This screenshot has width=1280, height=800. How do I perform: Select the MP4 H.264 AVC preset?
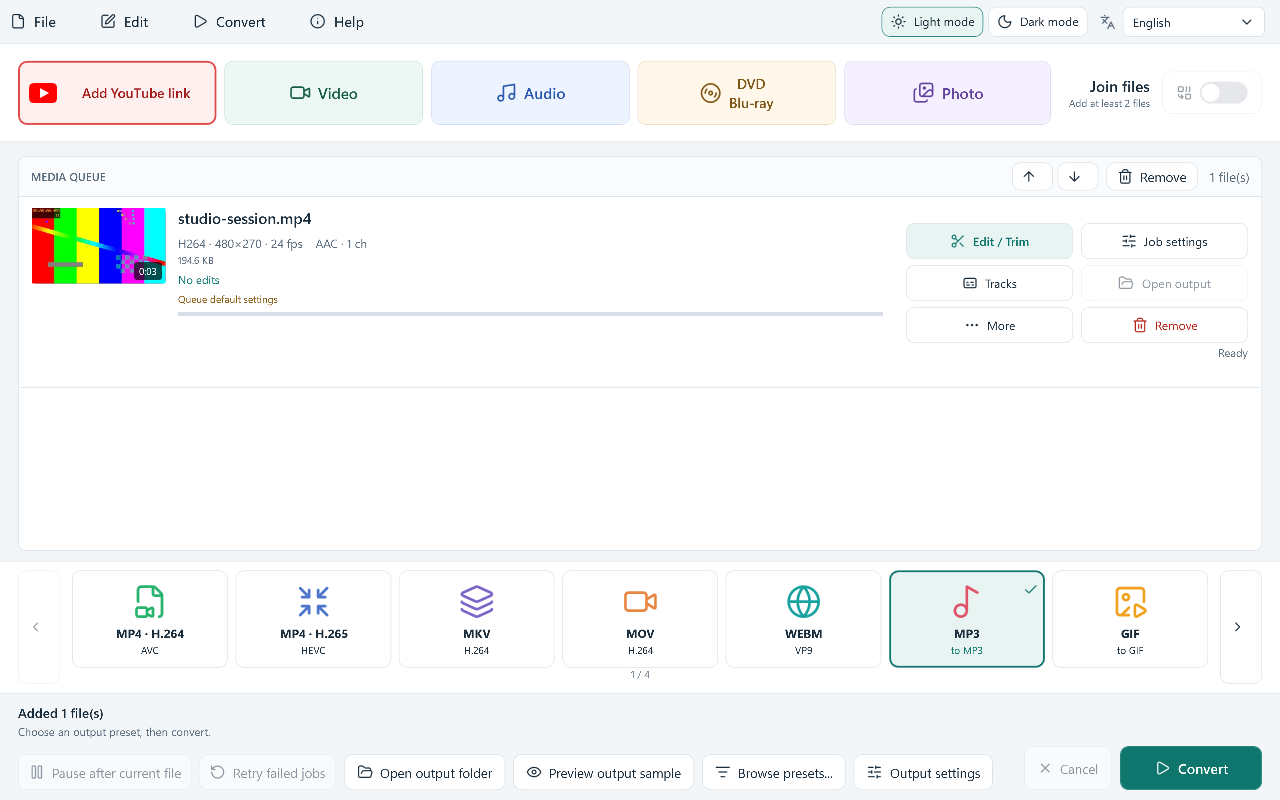coord(150,619)
